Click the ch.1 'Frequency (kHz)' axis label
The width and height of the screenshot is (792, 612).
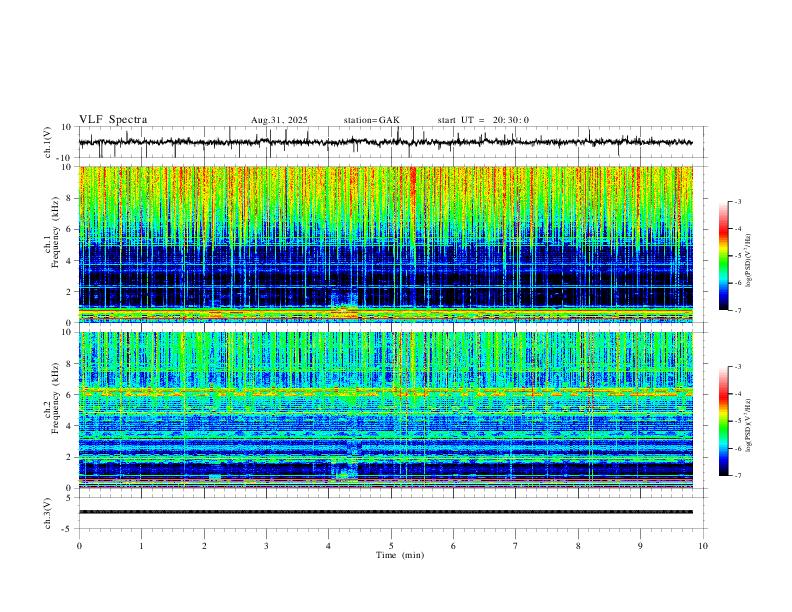(x=55, y=232)
